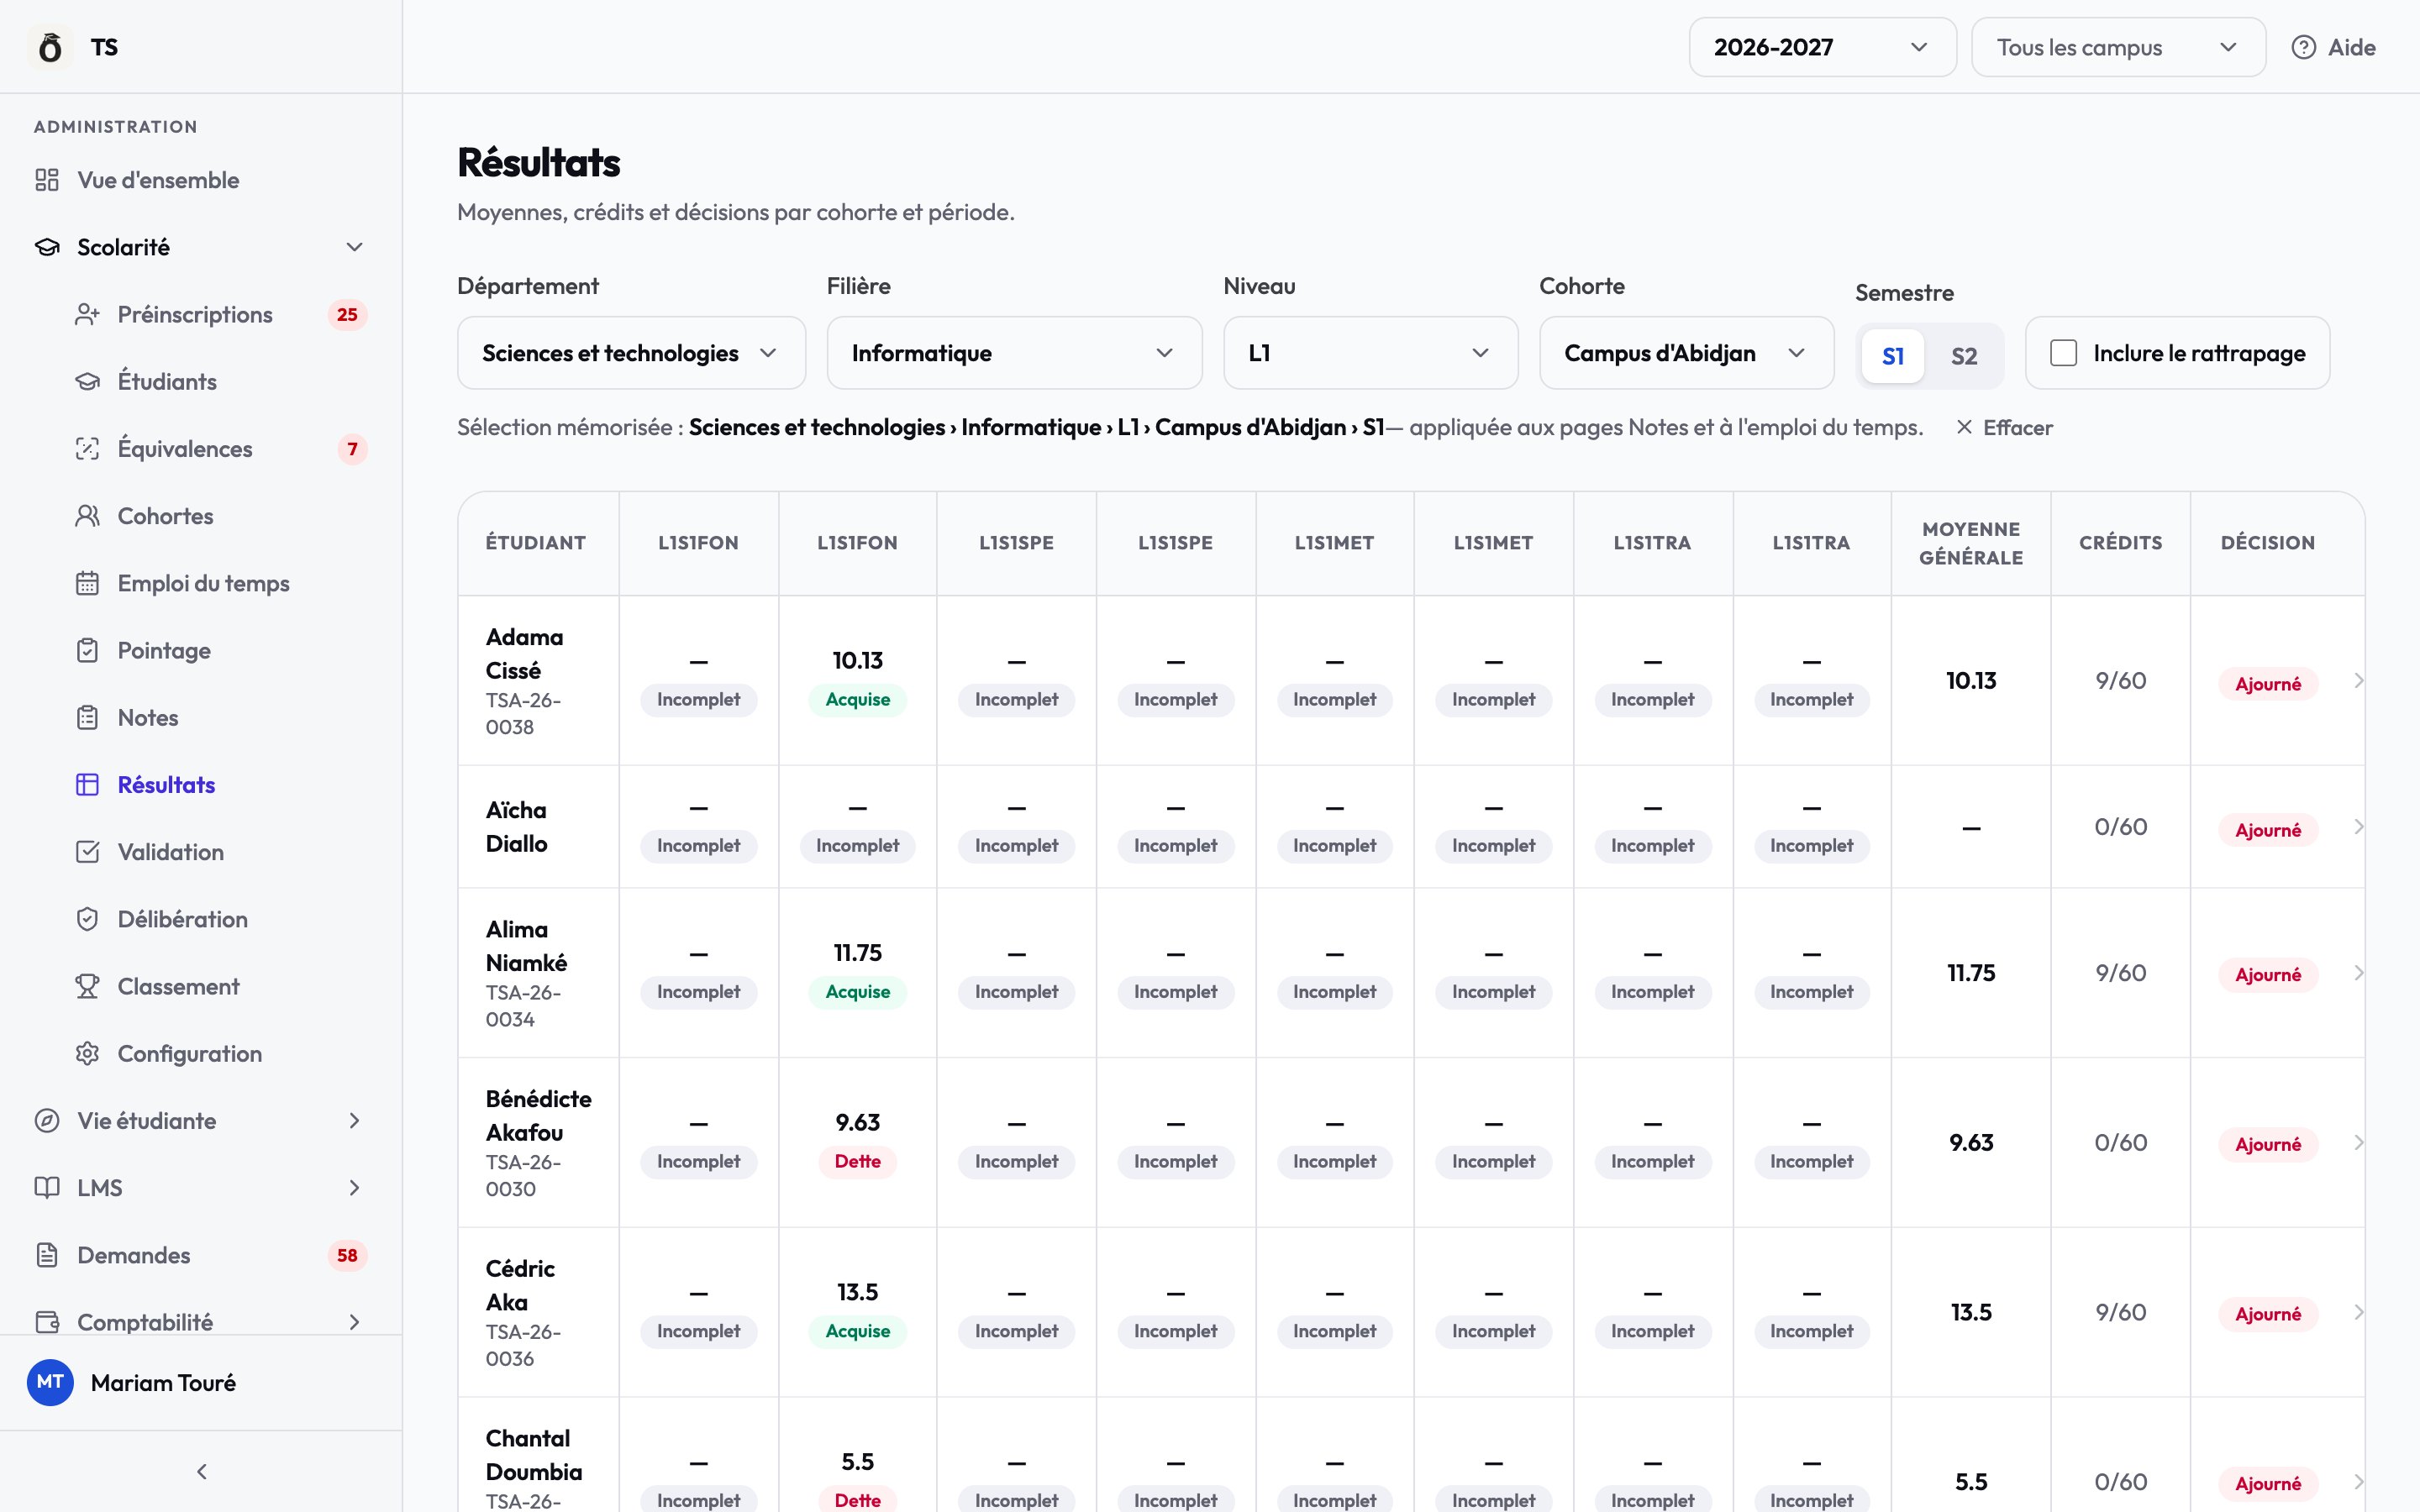Image resolution: width=2420 pixels, height=1512 pixels.
Task: Open the Cohorte Campus d'Abidjan dropdown
Action: pyautogui.click(x=1686, y=353)
